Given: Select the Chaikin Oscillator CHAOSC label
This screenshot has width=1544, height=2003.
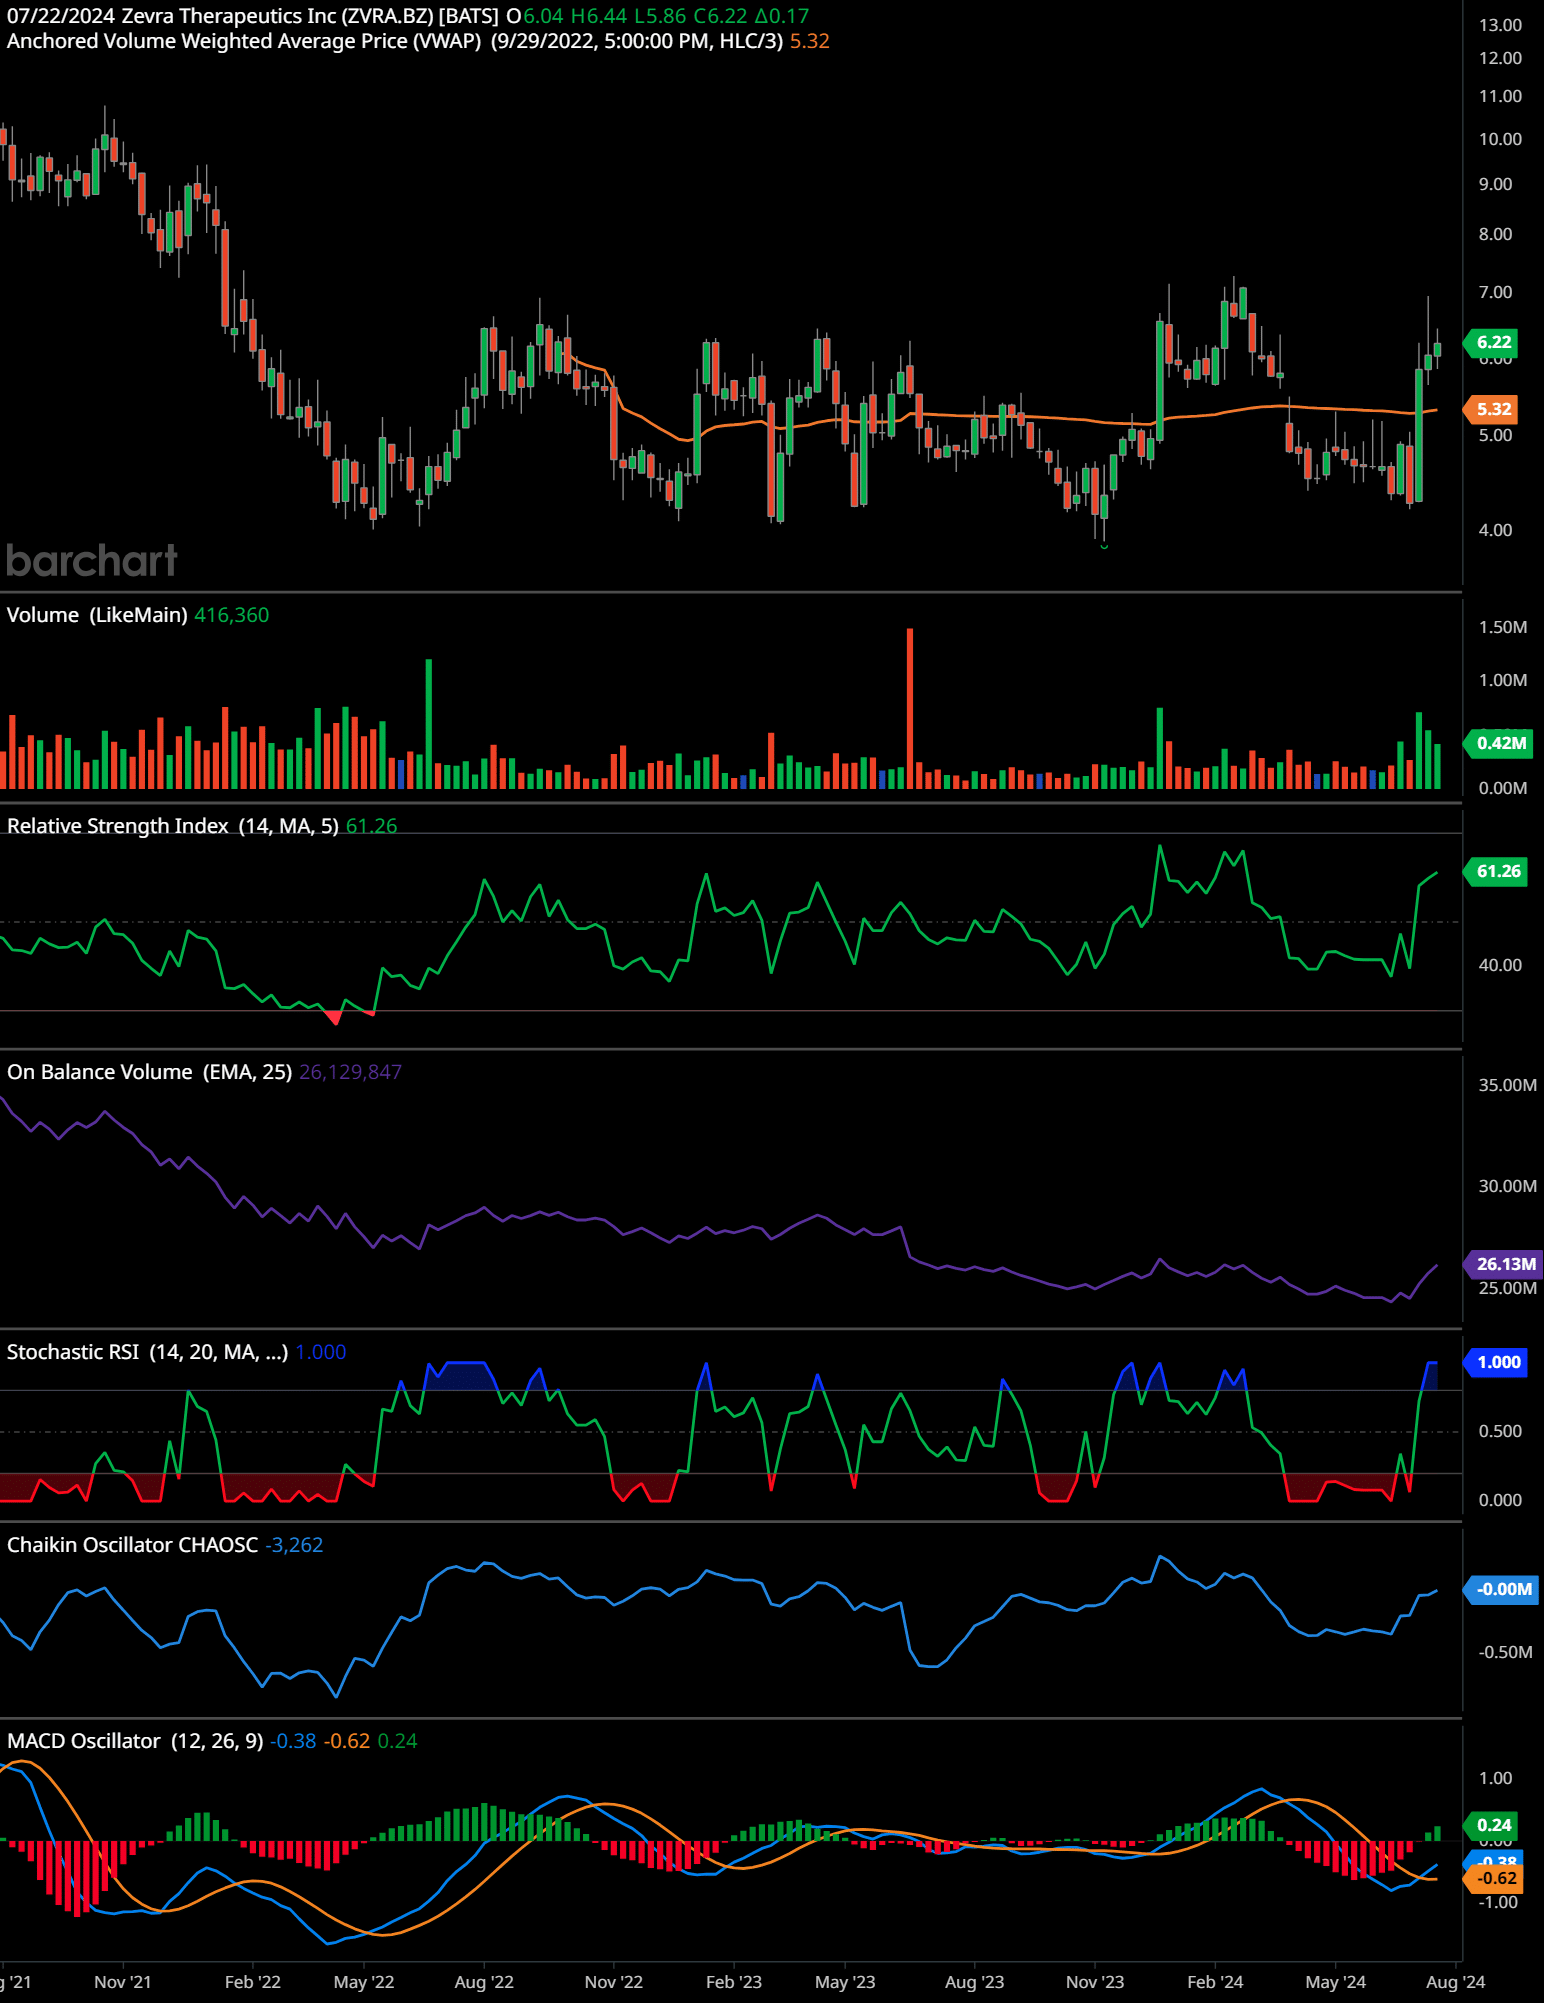Looking at the screenshot, I should pyautogui.click(x=132, y=1545).
